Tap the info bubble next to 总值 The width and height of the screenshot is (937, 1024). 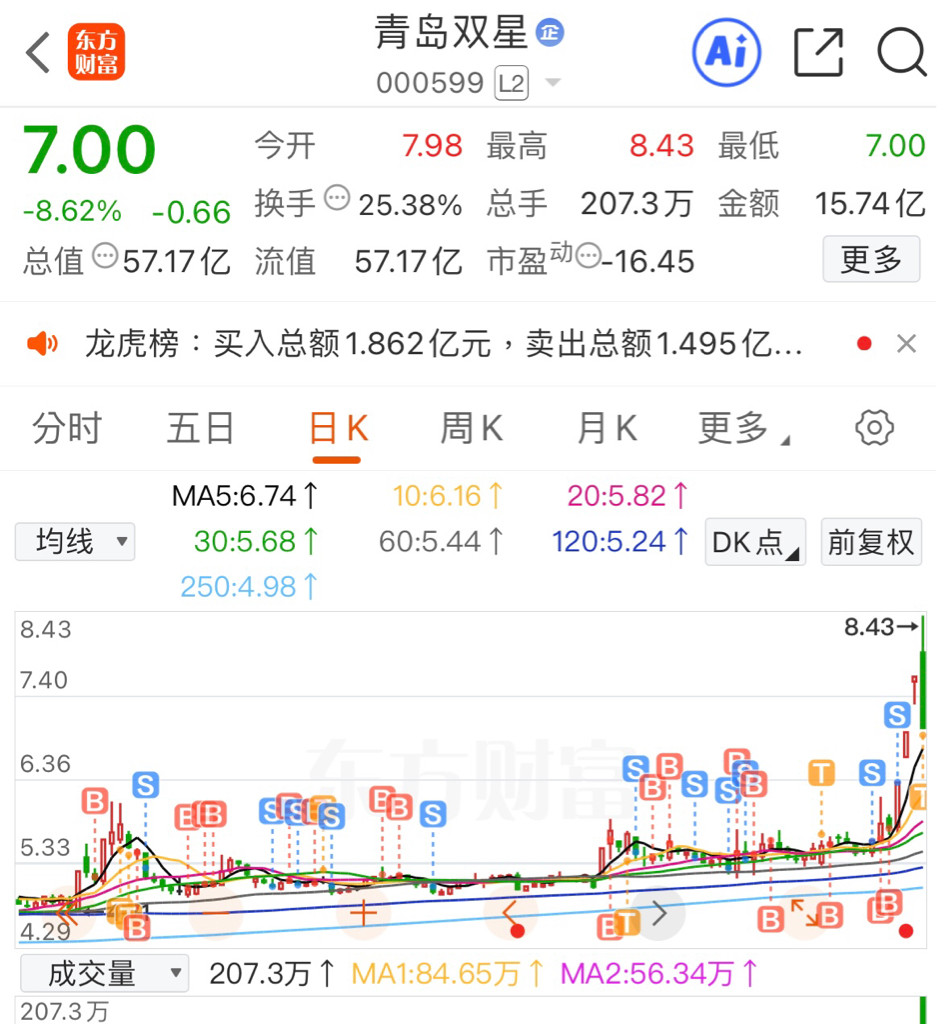point(105,255)
